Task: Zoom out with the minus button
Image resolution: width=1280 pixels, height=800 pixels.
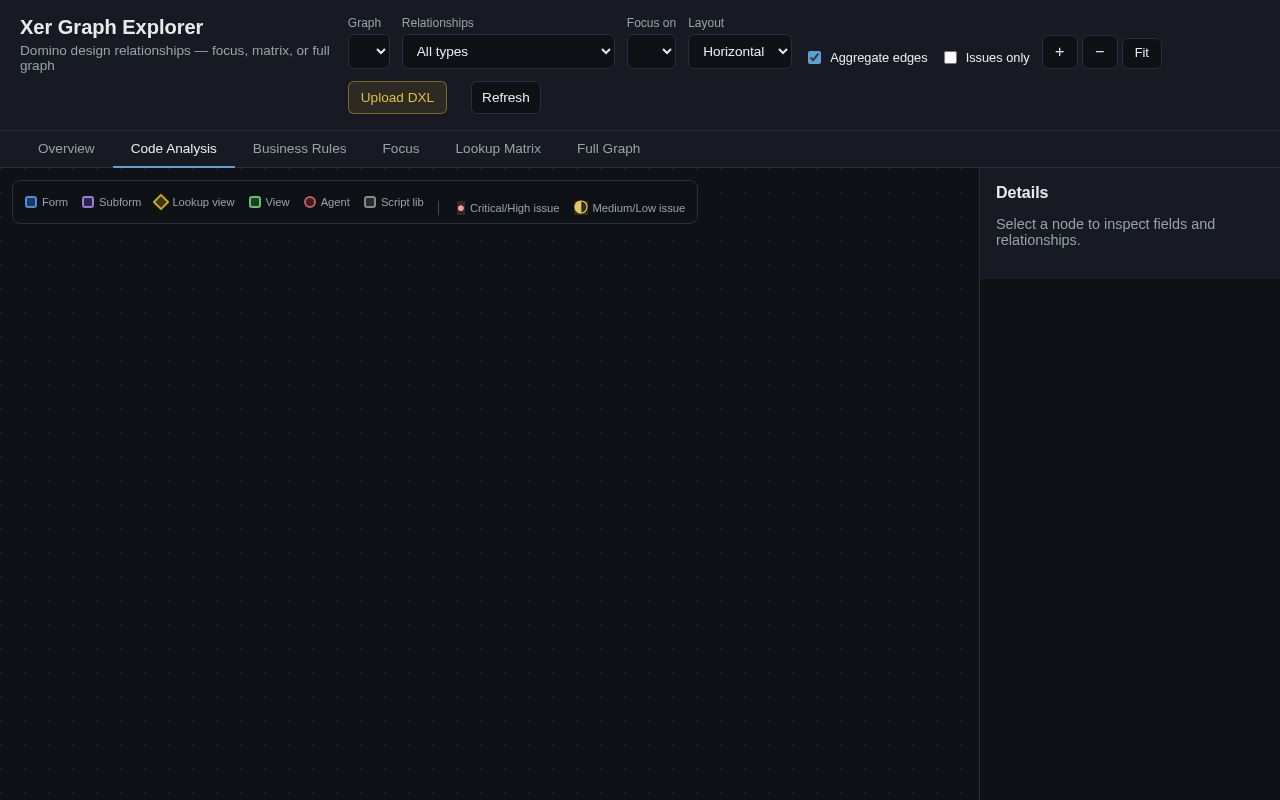Action: (1100, 52)
